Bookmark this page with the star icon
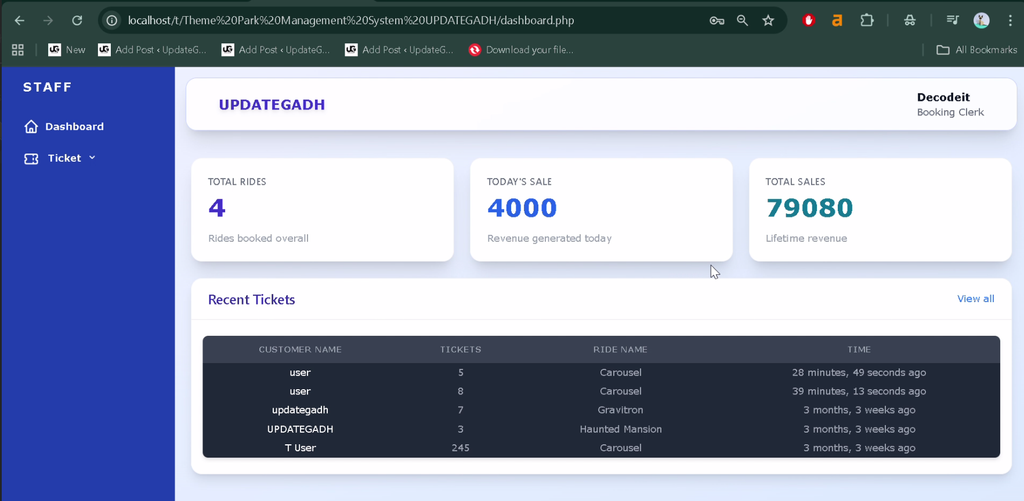Screen dimensions: 1024x501 (x=769, y=21)
